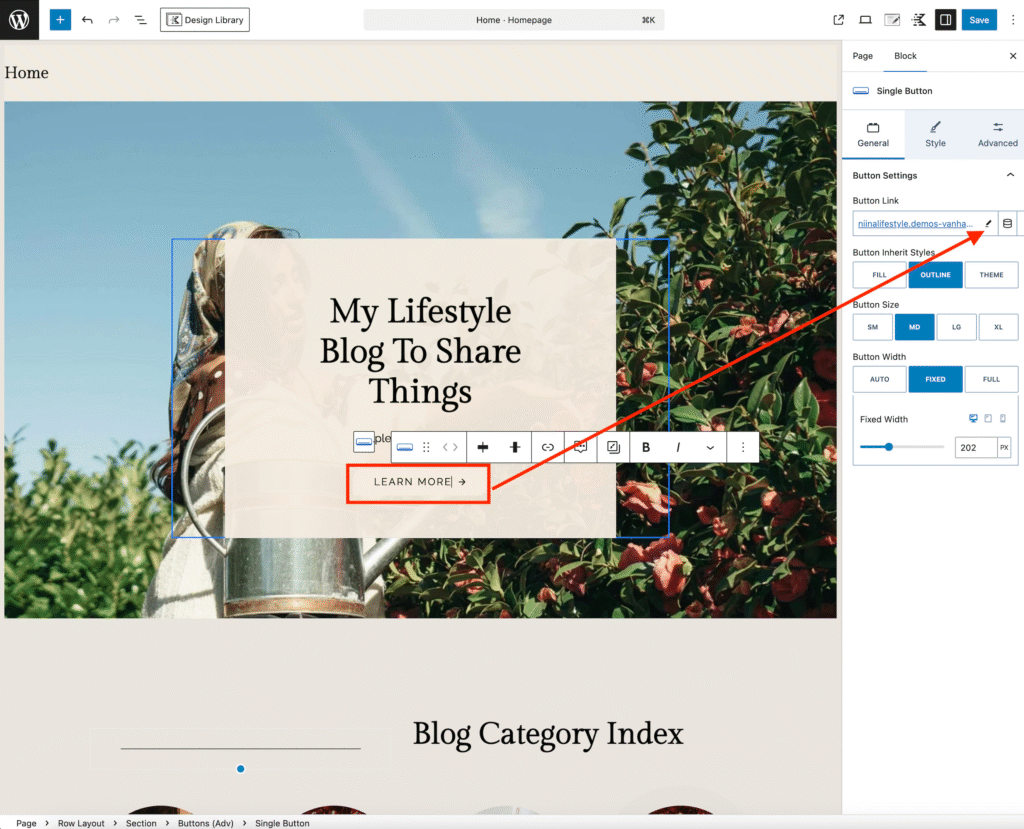Click the link icon in block toolbar
The width and height of the screenshot is (1024, 829).
(x=547, y=447)
